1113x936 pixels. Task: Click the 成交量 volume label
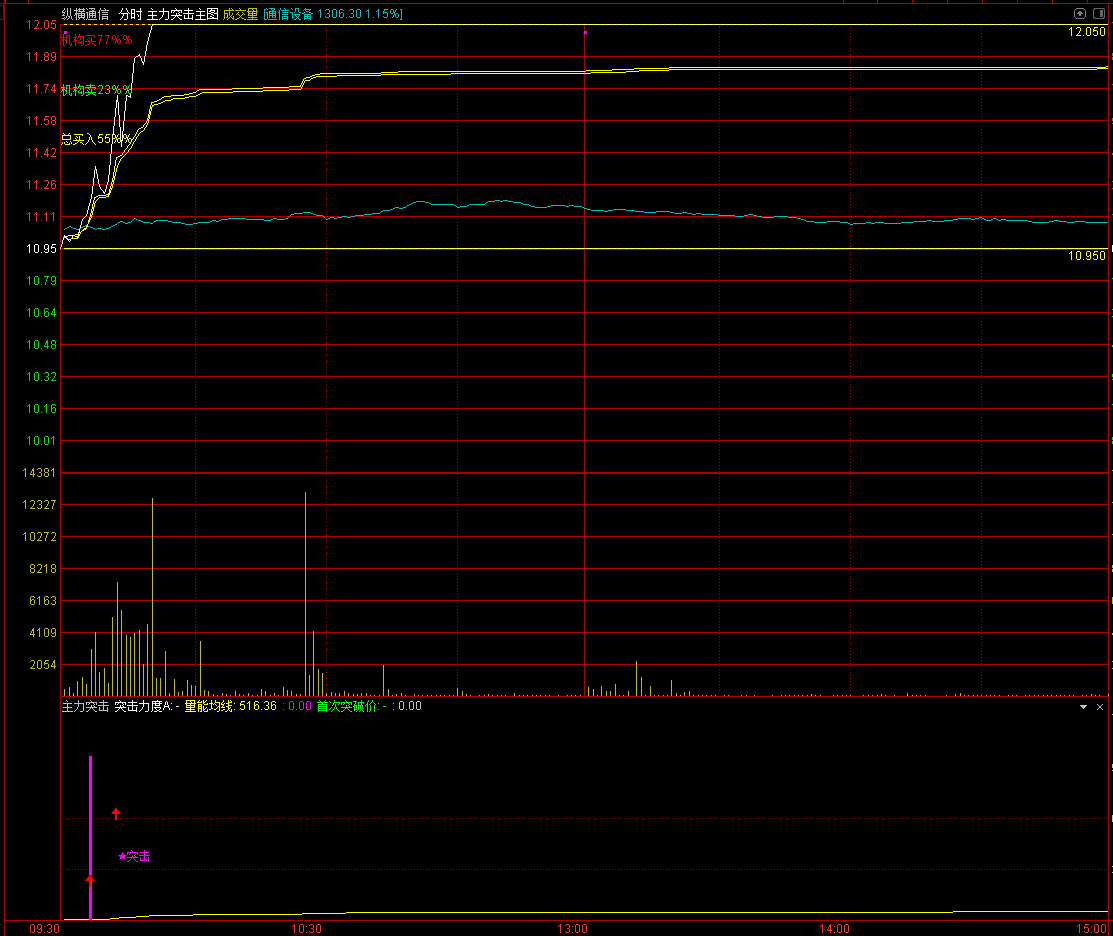(240, 15)
